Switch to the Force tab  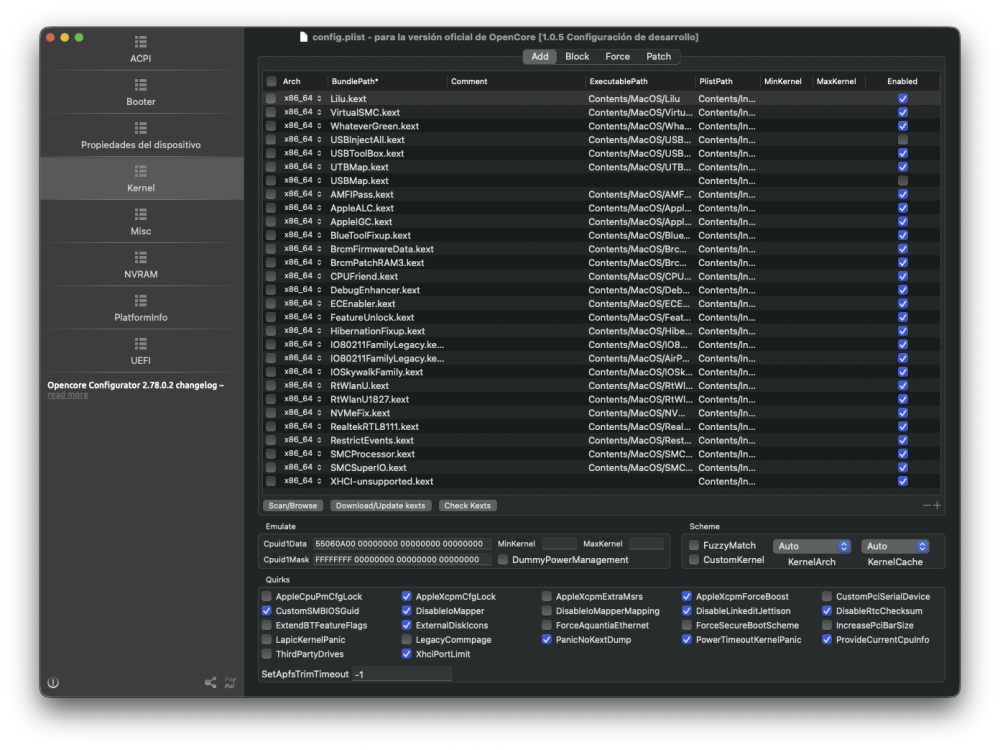pyautogui.click(x=617, y=57)
